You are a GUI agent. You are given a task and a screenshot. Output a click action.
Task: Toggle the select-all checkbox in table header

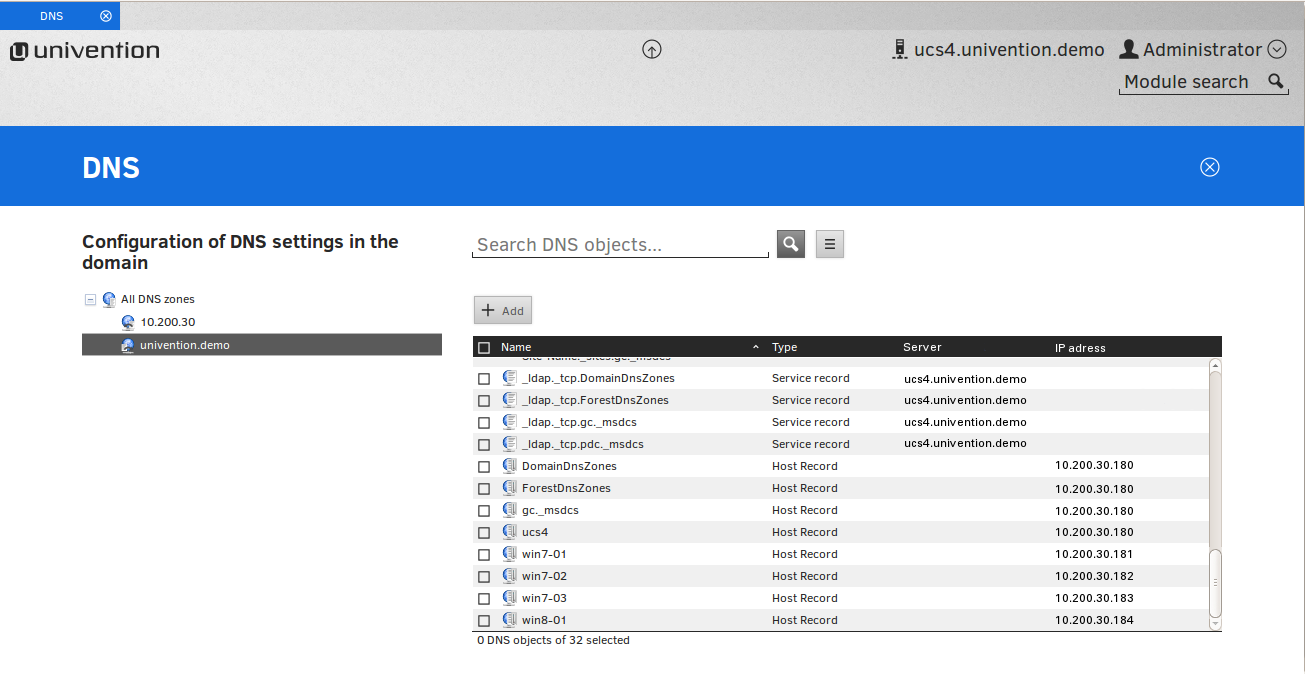(484, 348)
